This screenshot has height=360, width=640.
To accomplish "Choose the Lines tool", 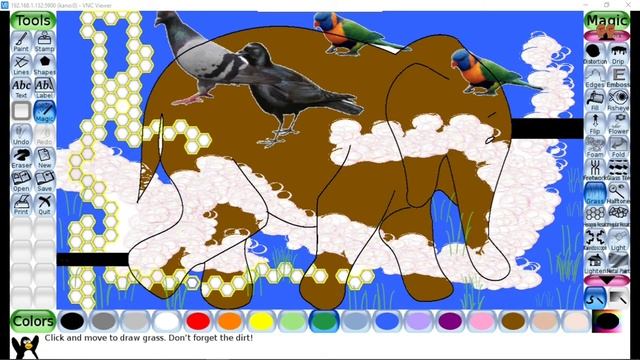I will pyautogui.click(x=21, y=65).
